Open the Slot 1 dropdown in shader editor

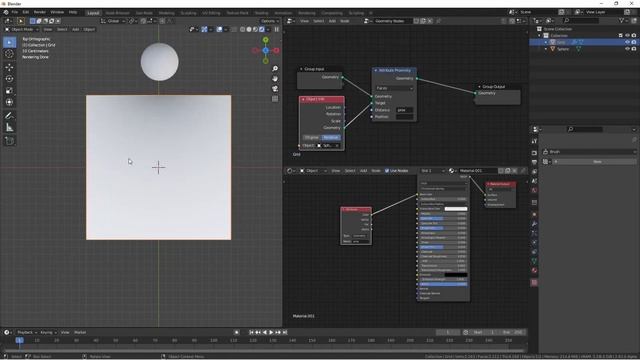point(433,171)
